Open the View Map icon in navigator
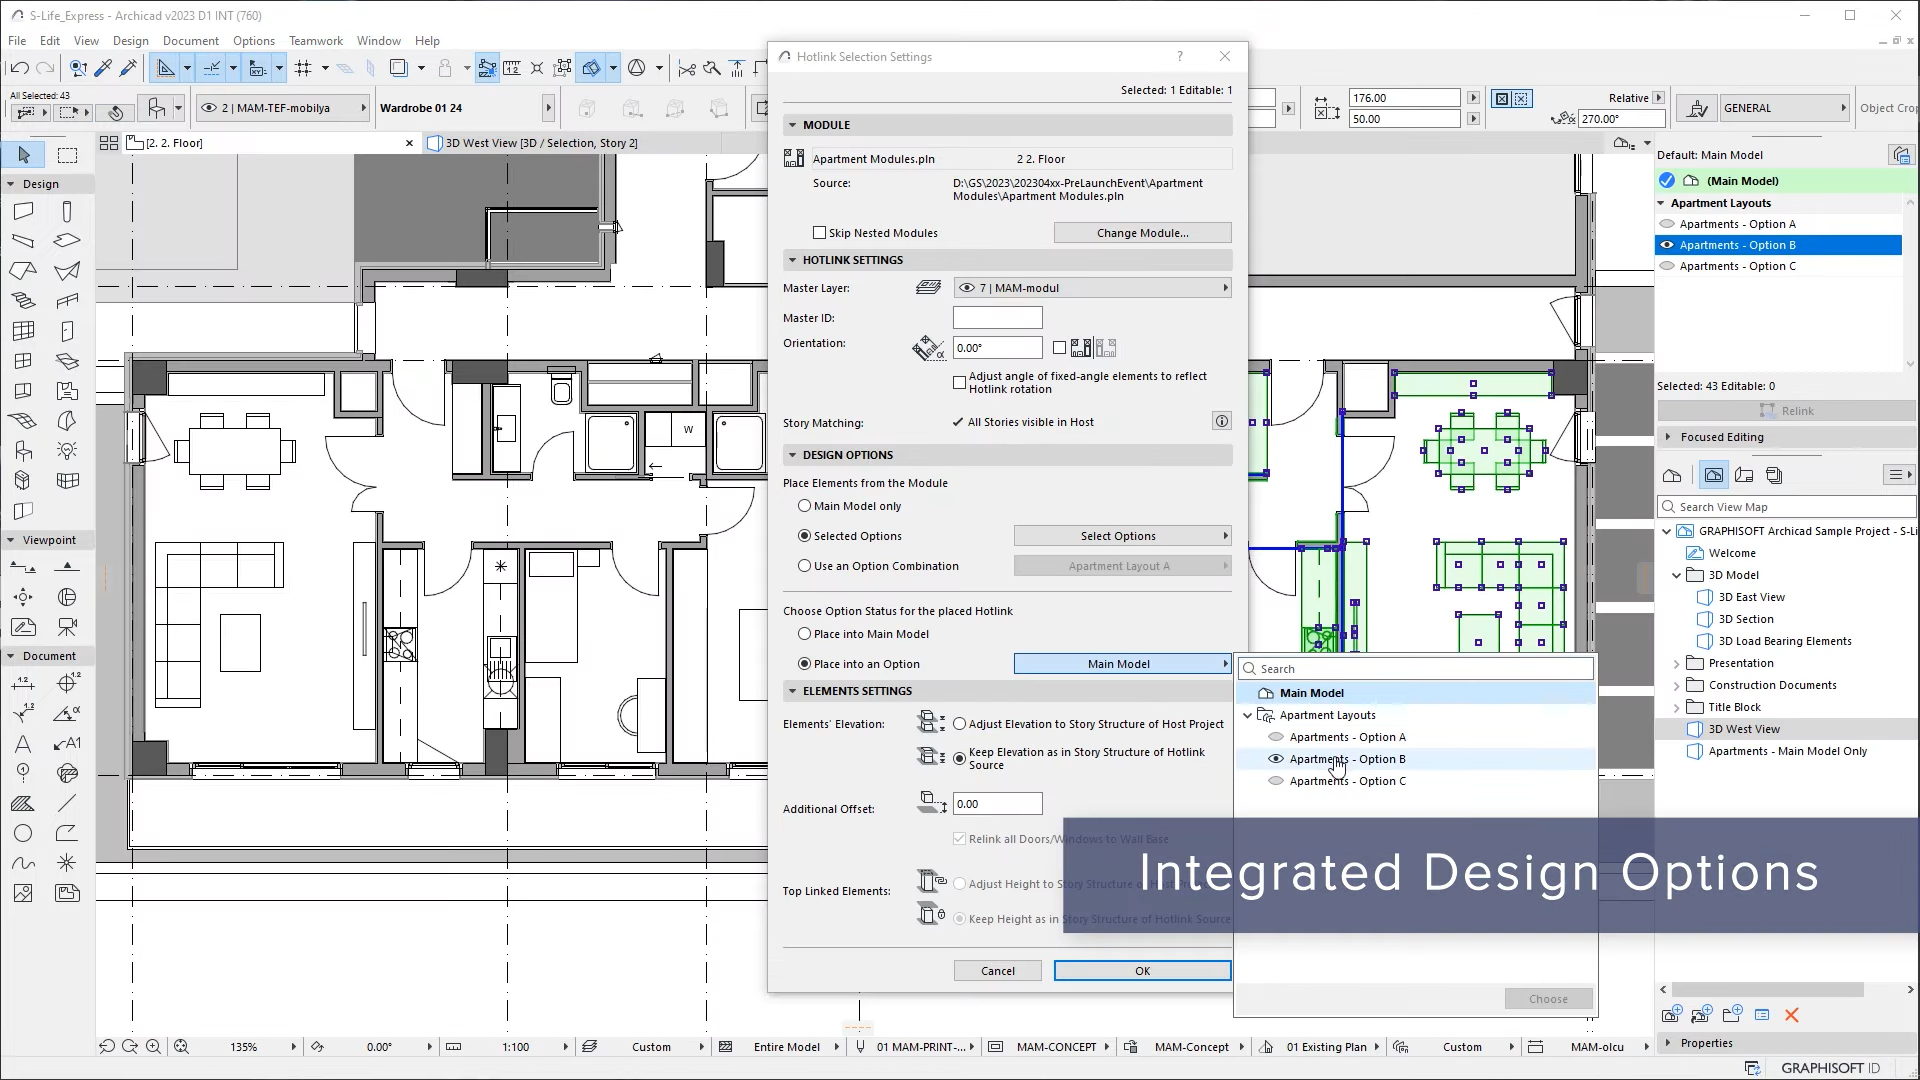Screen dimensions: 1920x1080 pos(1714,476)
